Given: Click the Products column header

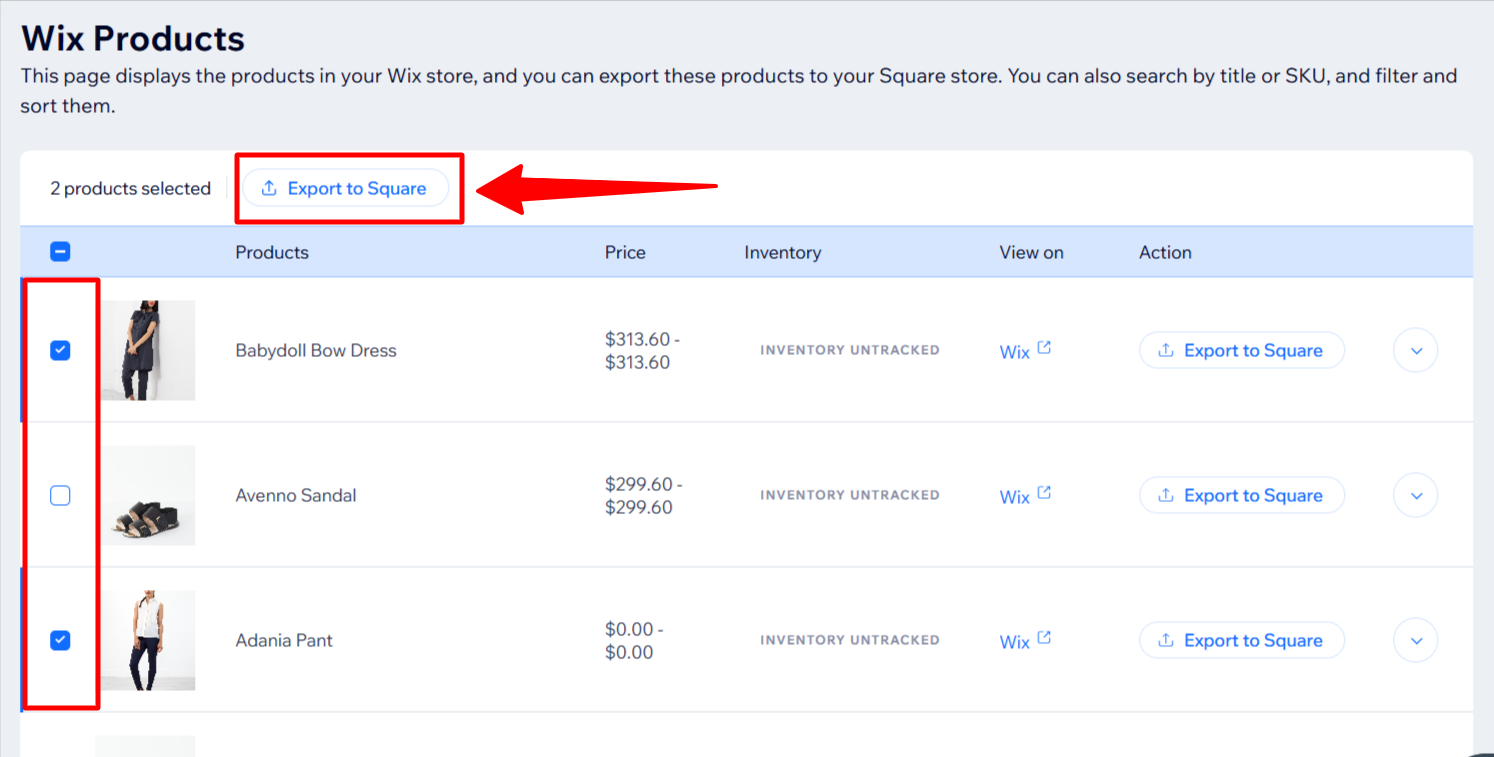Looking at the screenshot, I should (x=272, y=252).
